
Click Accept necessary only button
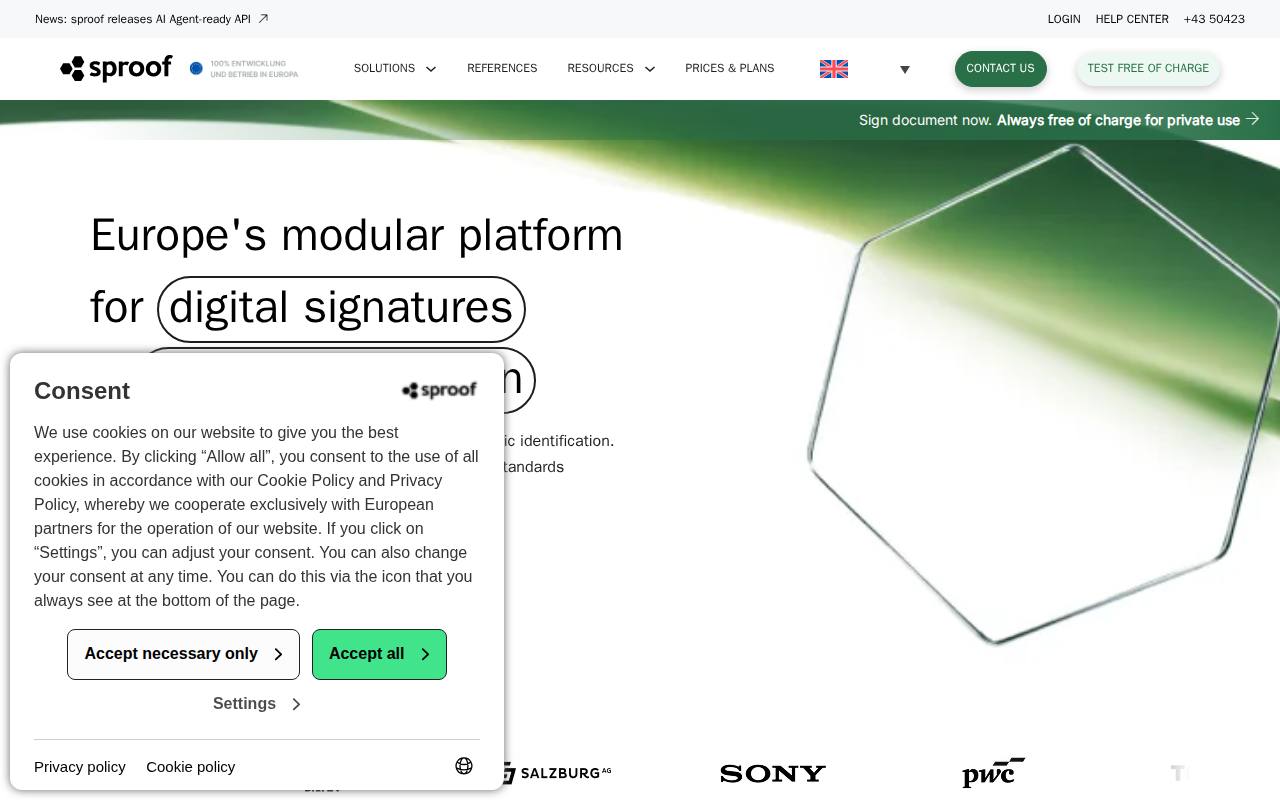(183, 654)
